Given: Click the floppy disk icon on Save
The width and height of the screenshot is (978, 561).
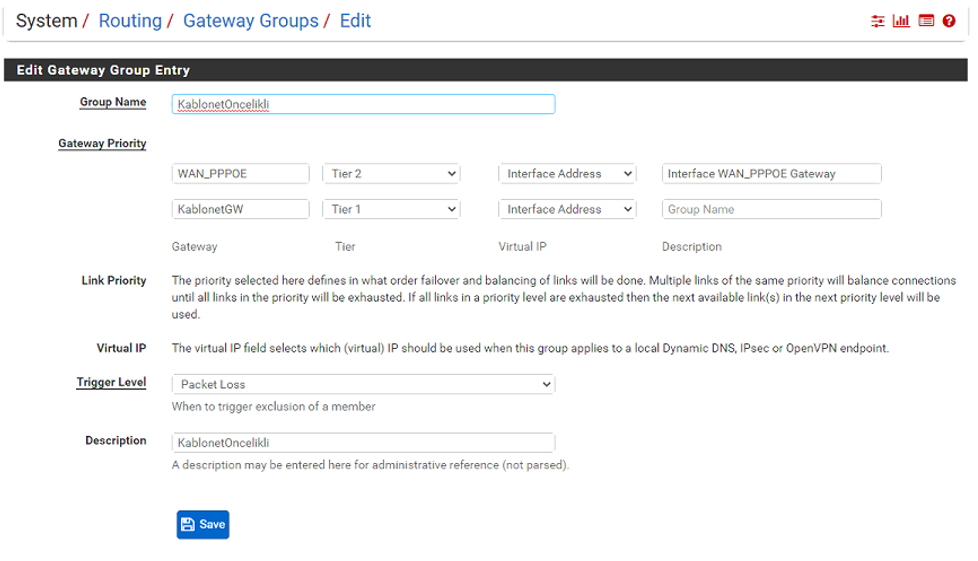Looking at the screenshot, I should 188,525.
